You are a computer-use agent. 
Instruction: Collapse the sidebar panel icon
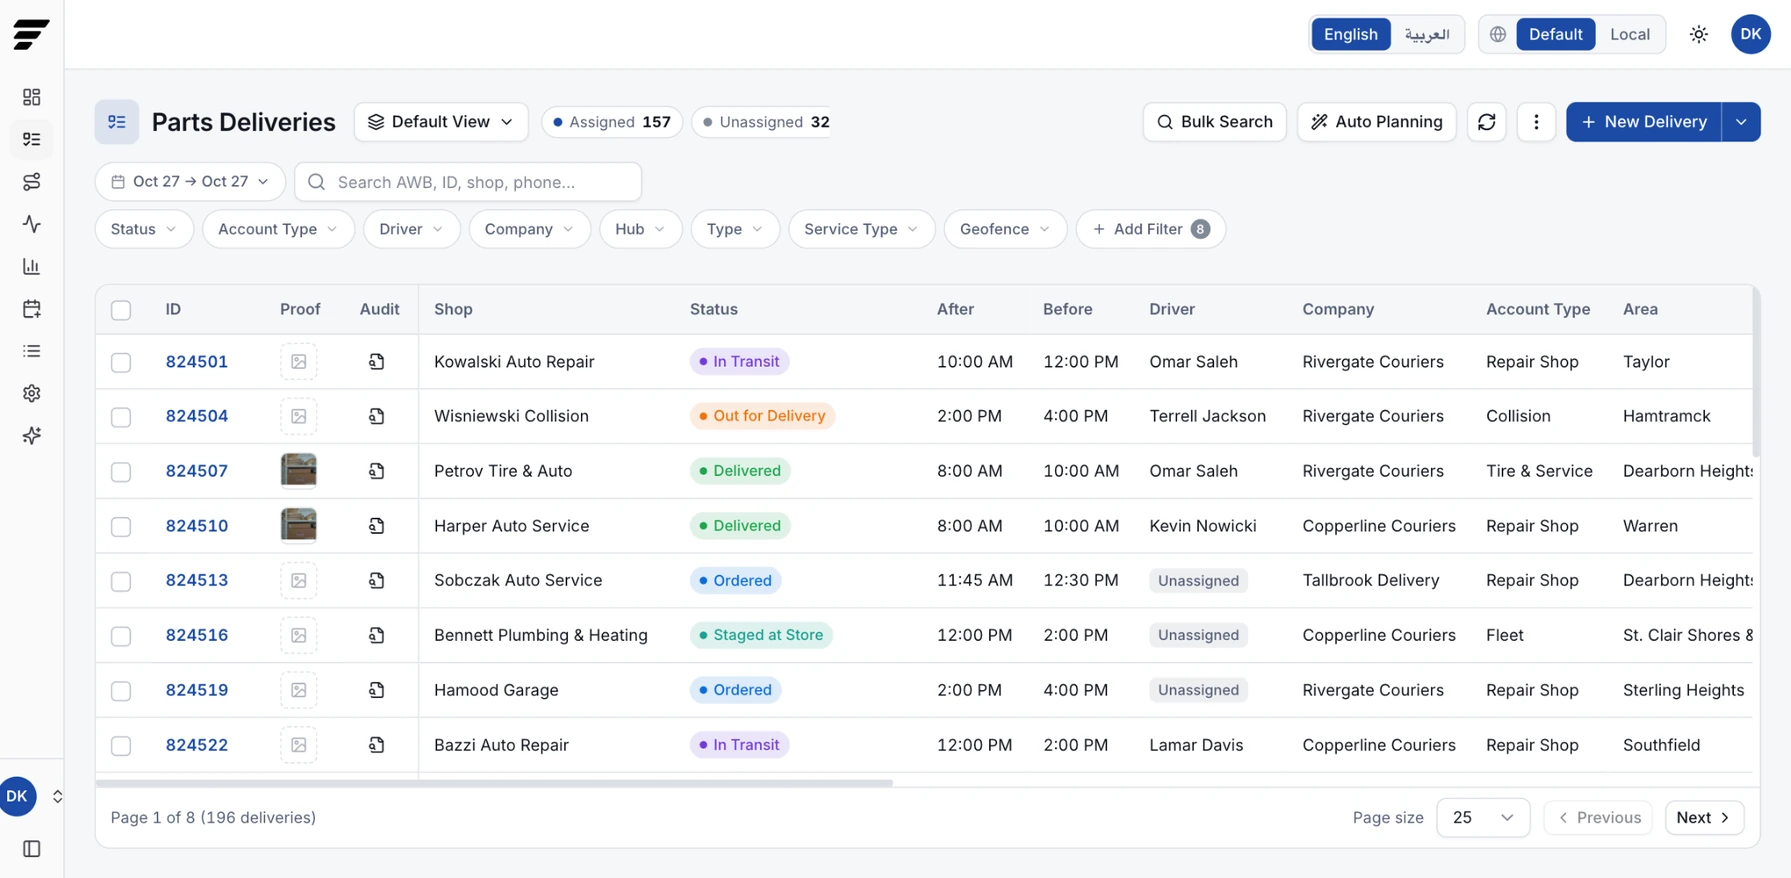click(x=32, y=849)
